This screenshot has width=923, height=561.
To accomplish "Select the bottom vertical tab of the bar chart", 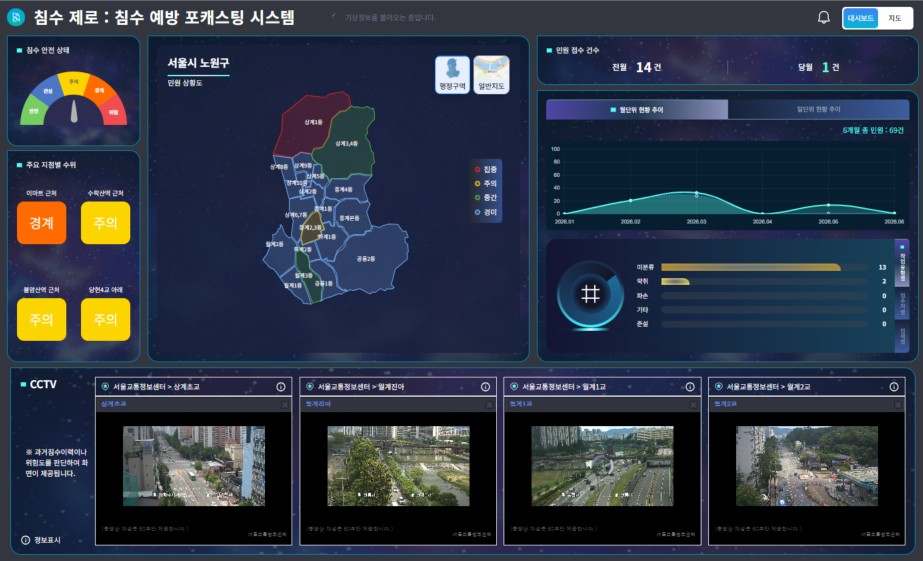I will coord(902,337).
